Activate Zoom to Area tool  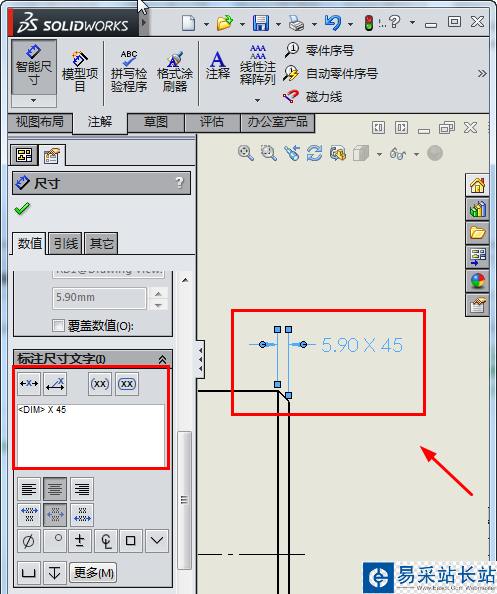[x=269, y=153]
